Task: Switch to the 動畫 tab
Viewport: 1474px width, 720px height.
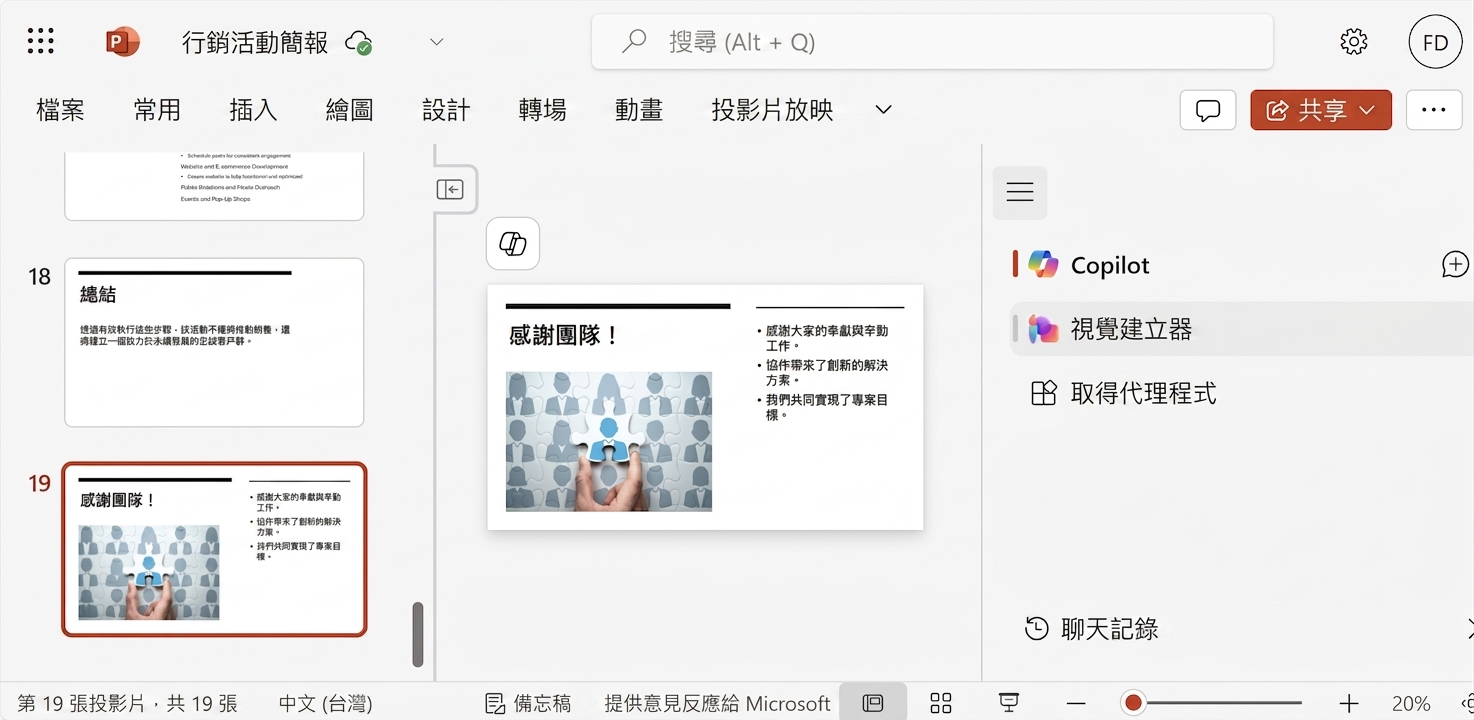Action: point(639,110)
